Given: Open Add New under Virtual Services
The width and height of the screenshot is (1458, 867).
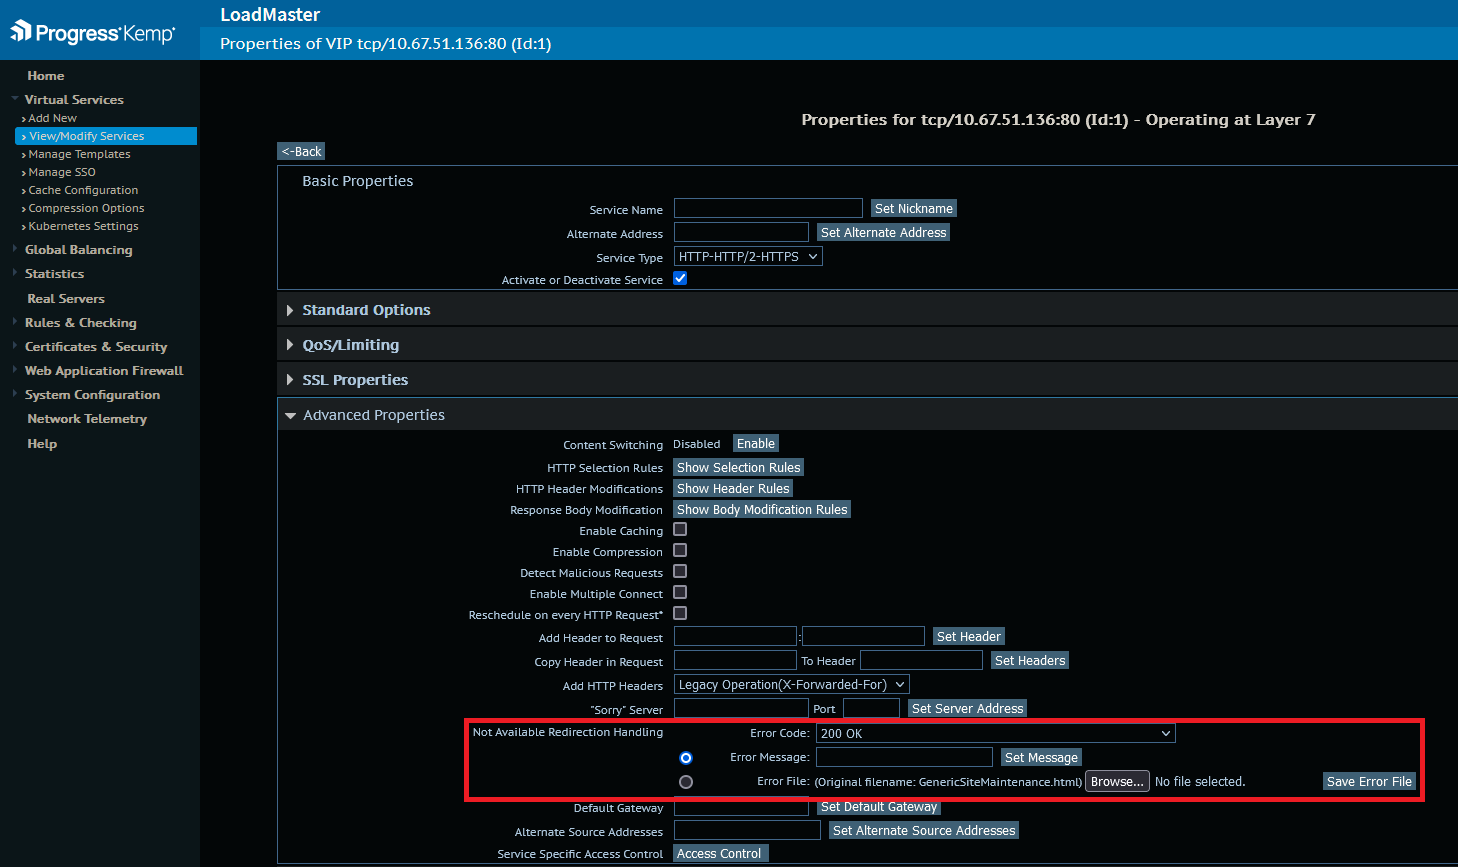Looking at the screenshot, I should [x=52, y=118].
